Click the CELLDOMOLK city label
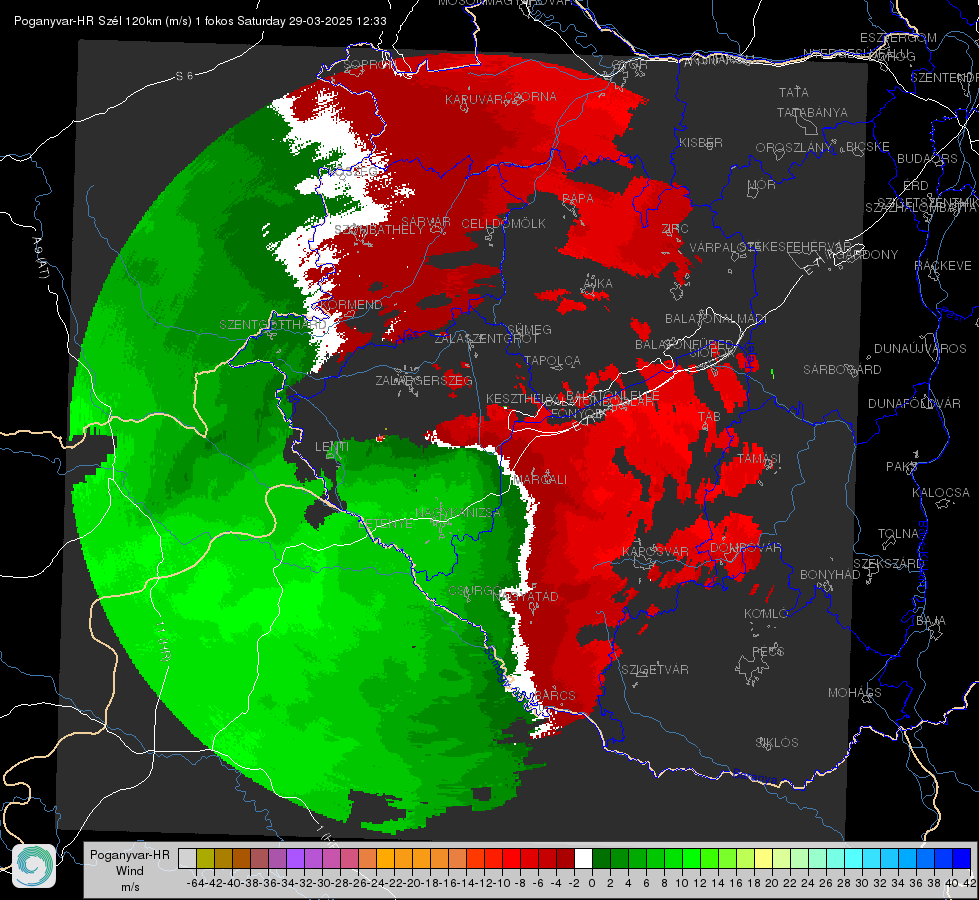 [504, 224]
